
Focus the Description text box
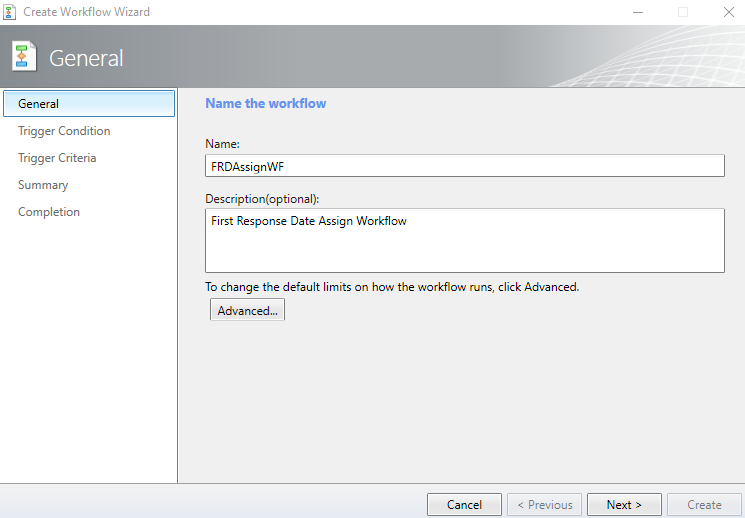[465, 240]
